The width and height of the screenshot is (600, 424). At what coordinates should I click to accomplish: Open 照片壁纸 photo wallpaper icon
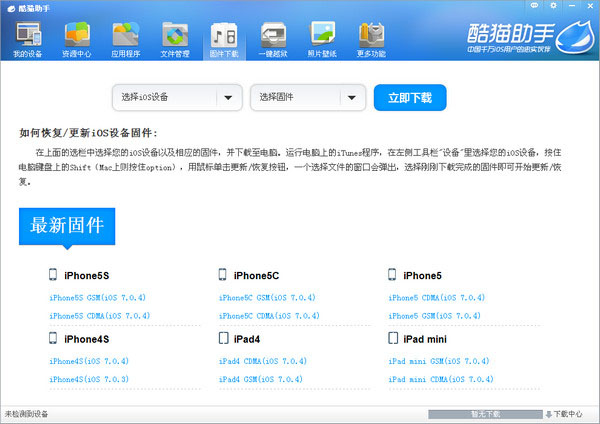coord(322,40)
